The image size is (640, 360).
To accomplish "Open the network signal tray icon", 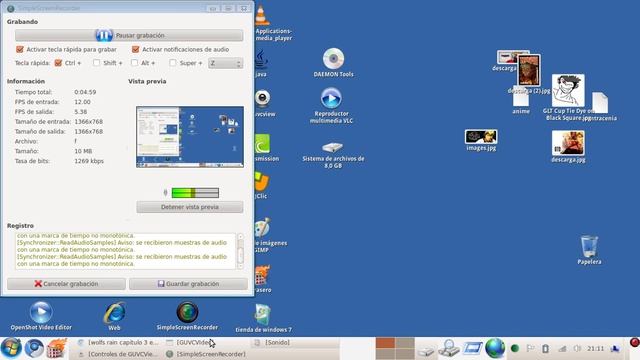I will pyautogui.click(x=562, y=349).
